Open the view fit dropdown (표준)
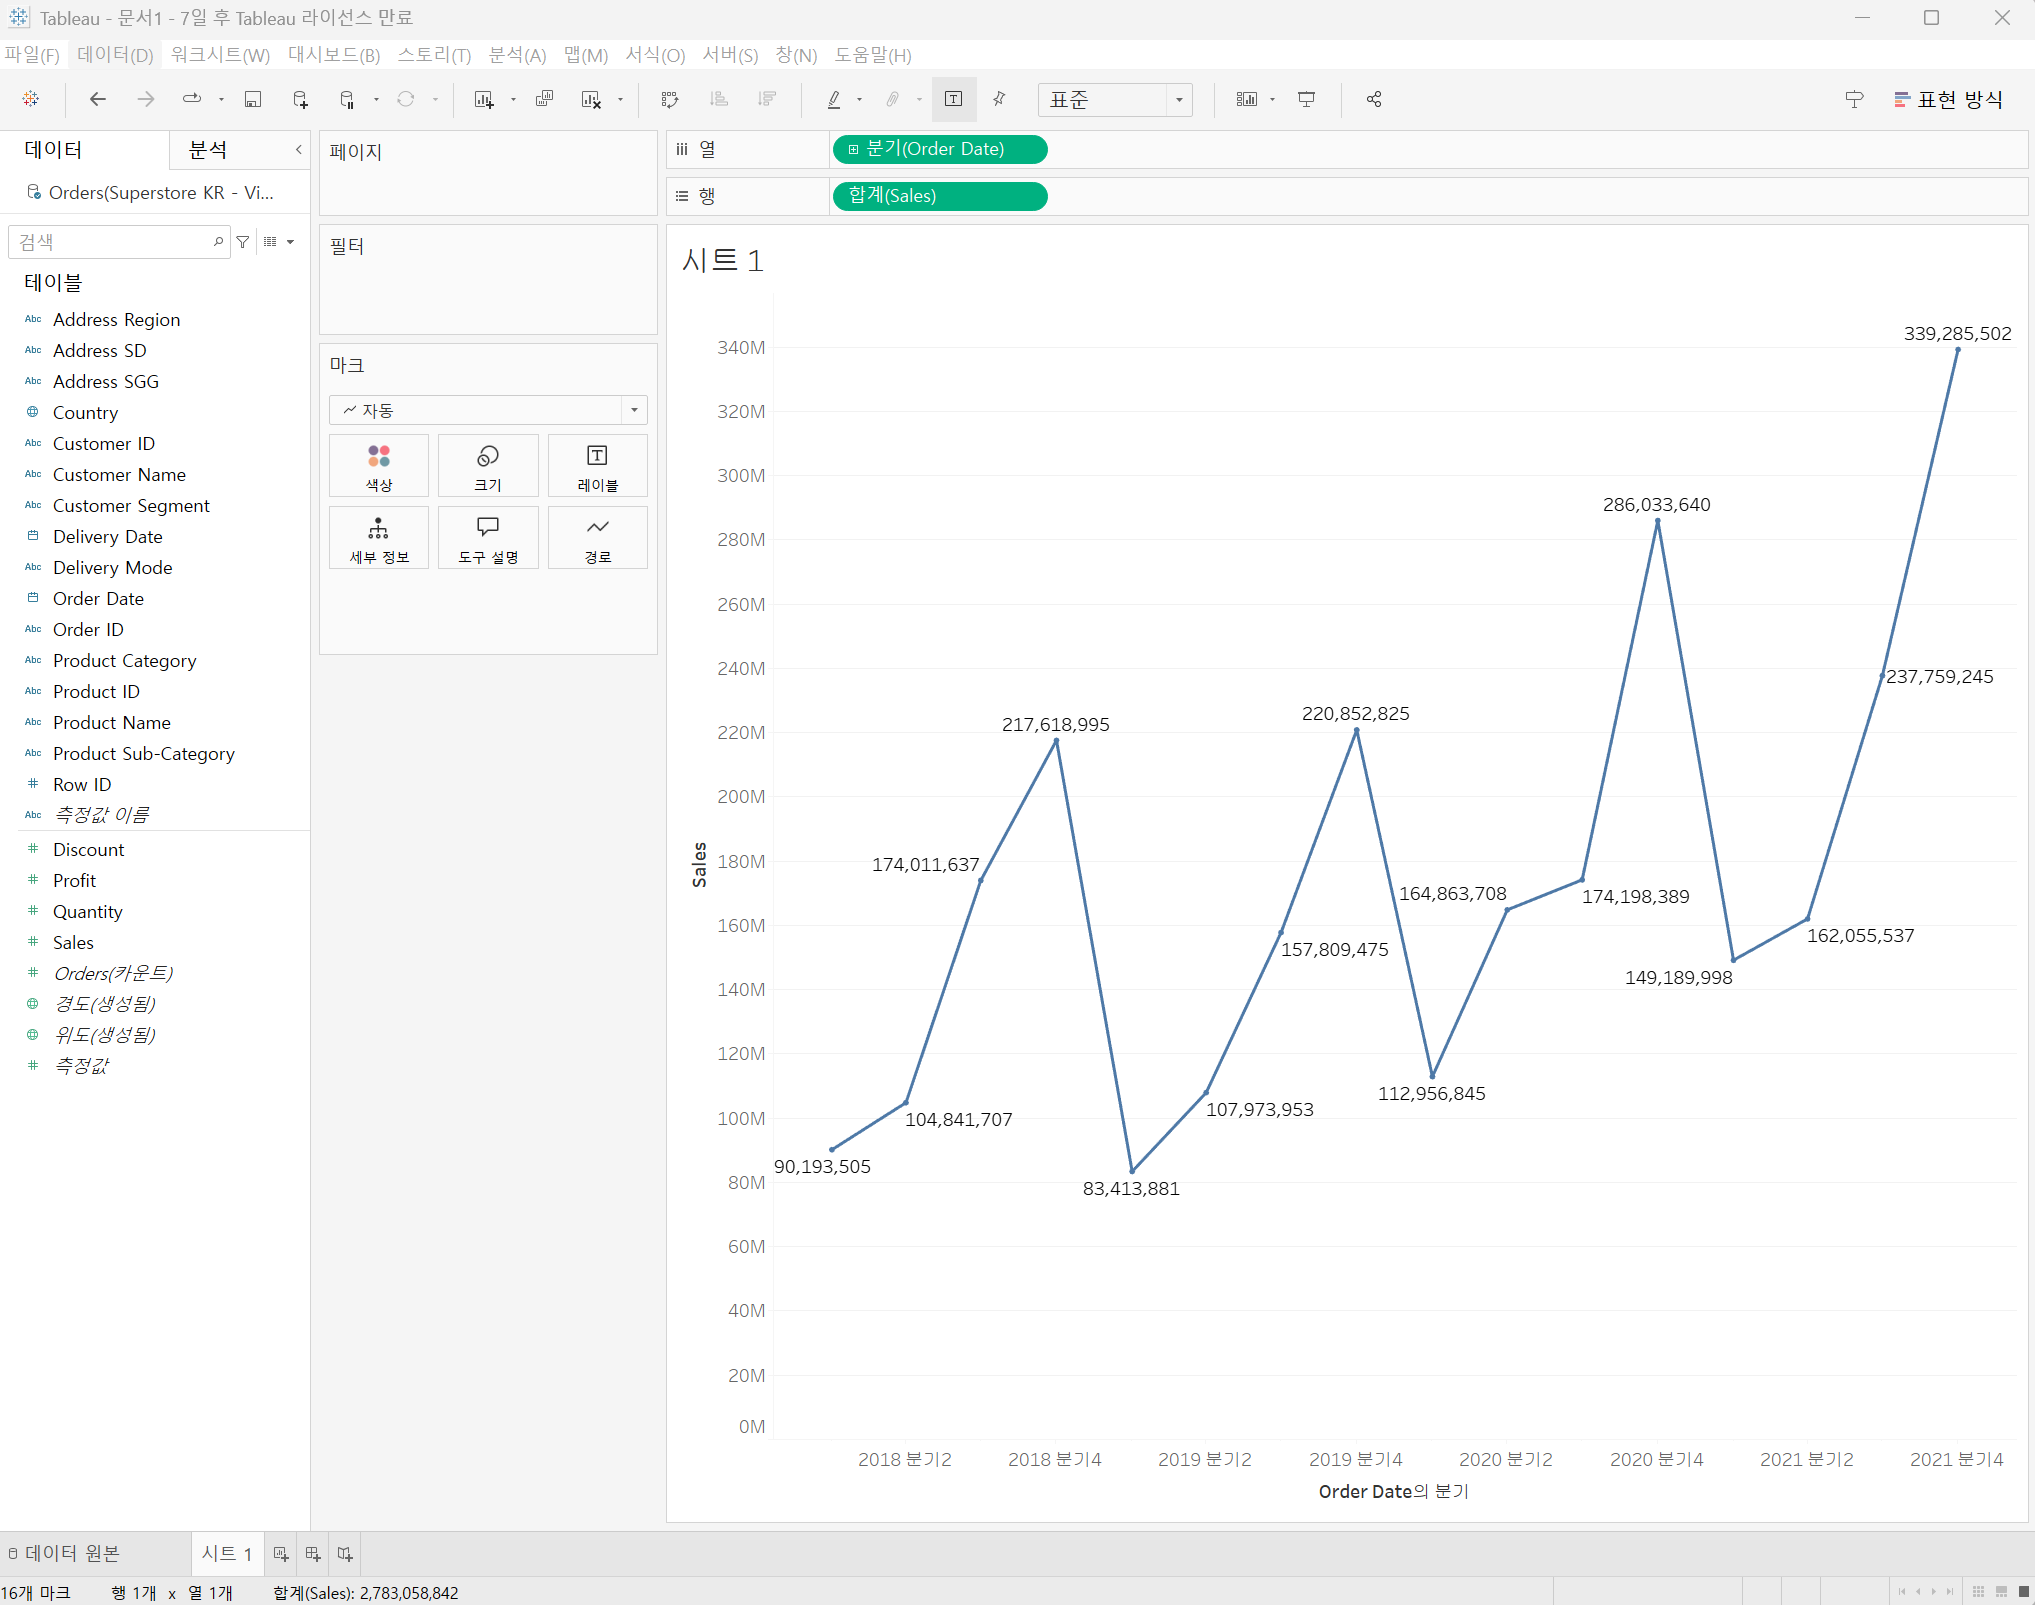2035x1605 pixels. point(1115,99)
